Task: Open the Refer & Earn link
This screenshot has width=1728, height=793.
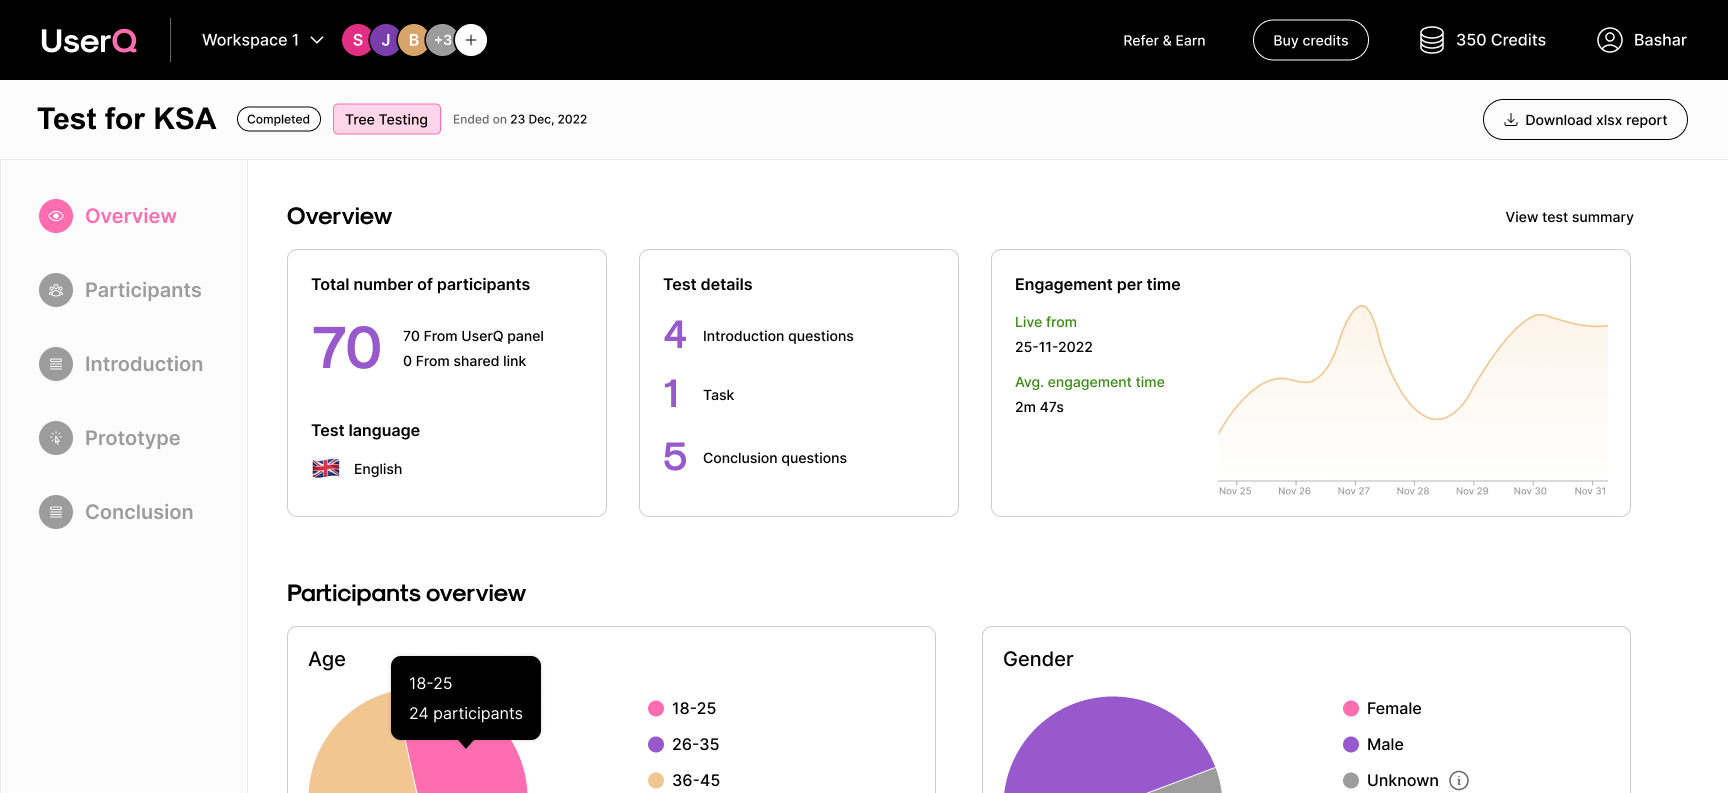Action: [1163, 41]
